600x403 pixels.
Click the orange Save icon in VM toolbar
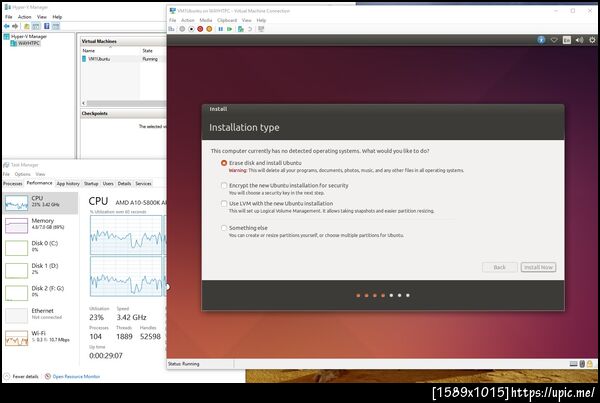click(209, 29)
